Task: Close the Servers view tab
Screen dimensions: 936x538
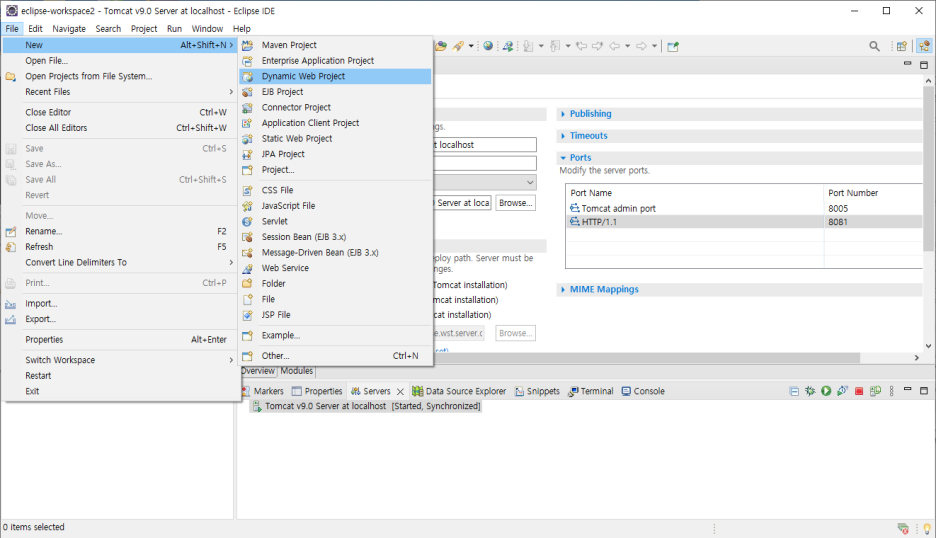Action: [x=400, y=392]
